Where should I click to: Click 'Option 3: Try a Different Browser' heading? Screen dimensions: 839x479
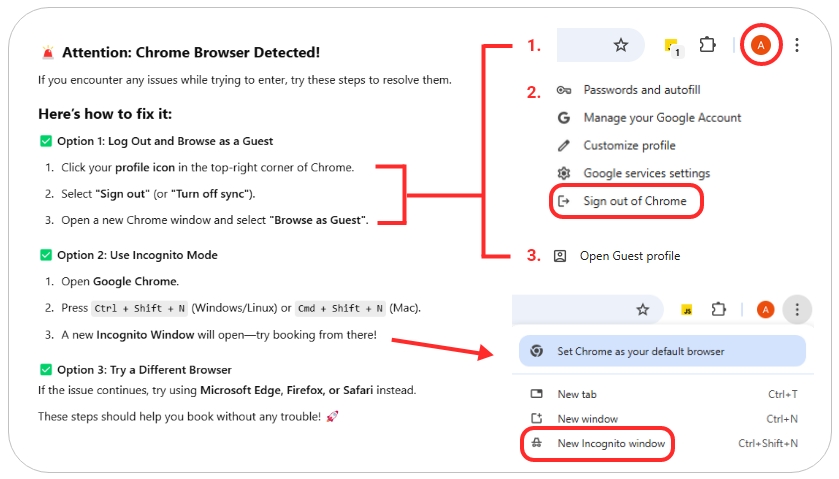click(144, 370)
